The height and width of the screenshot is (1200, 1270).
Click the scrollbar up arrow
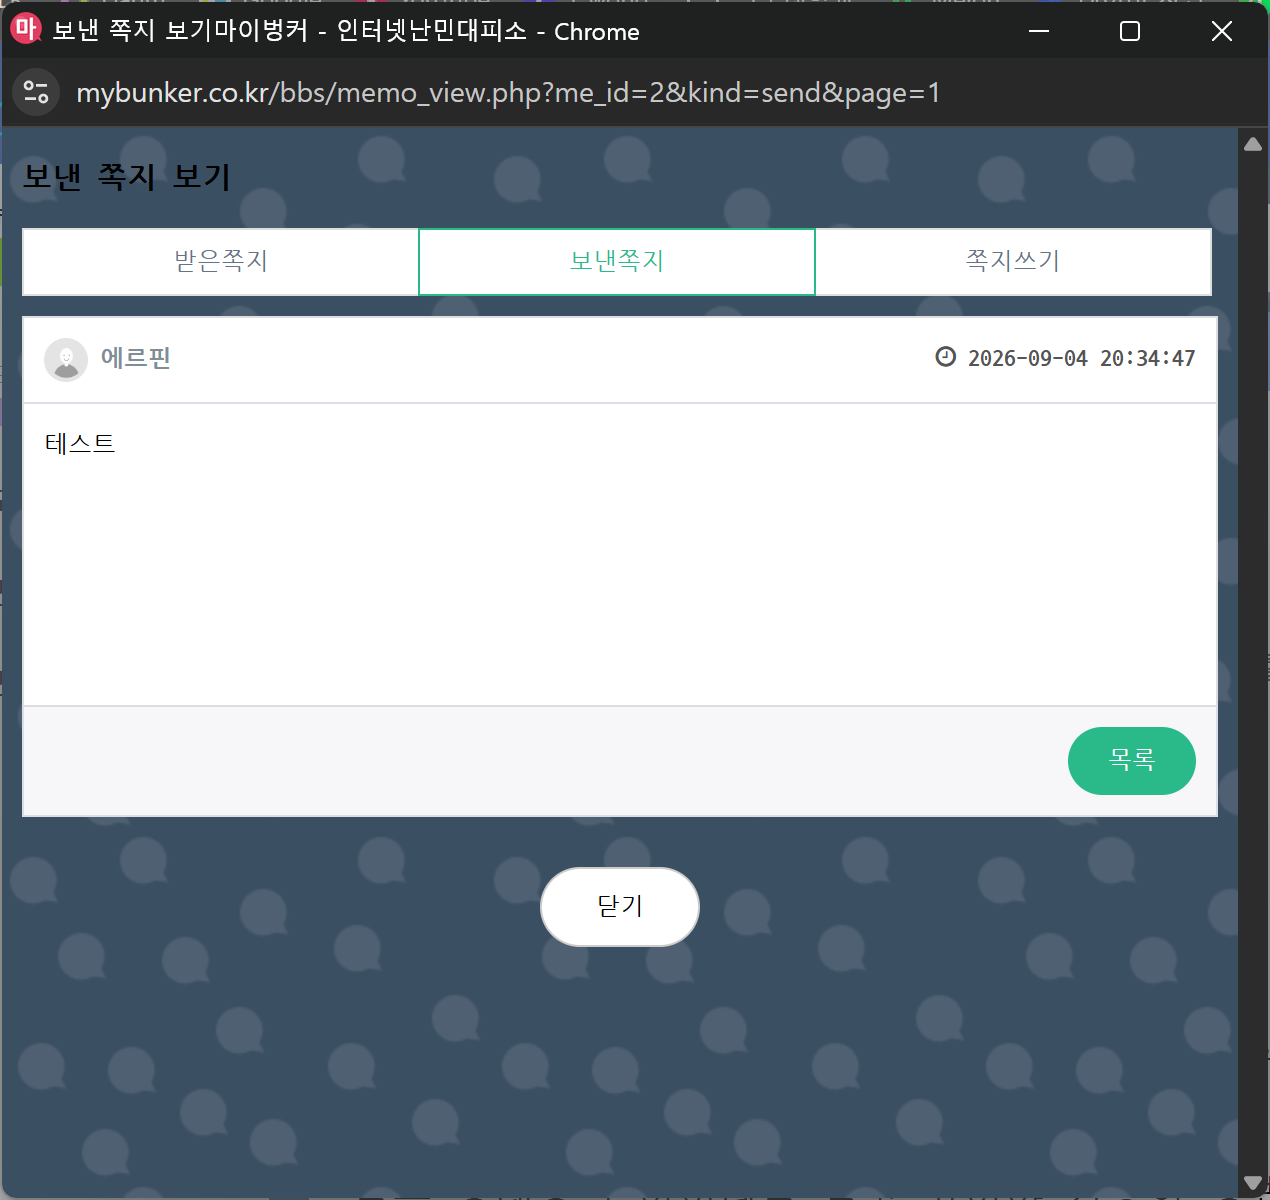1252,145
